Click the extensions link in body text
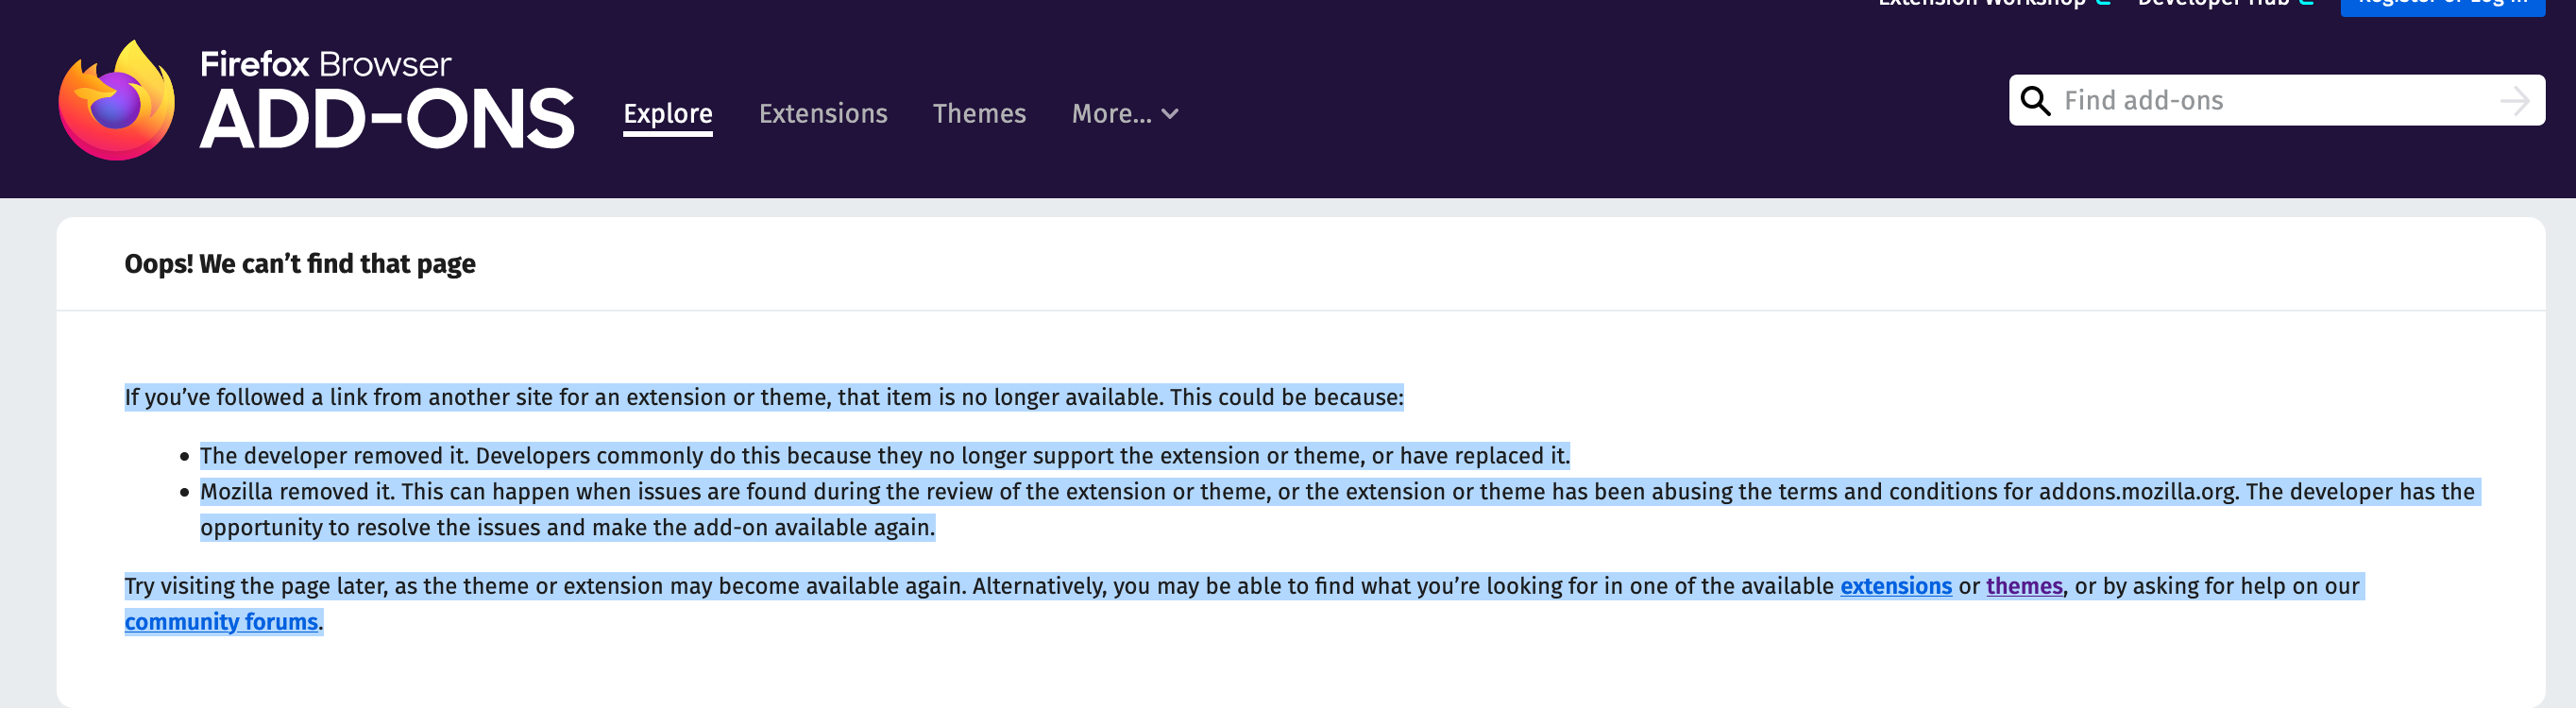The width and height of the screenshot is (2576, 708). 1897,587
